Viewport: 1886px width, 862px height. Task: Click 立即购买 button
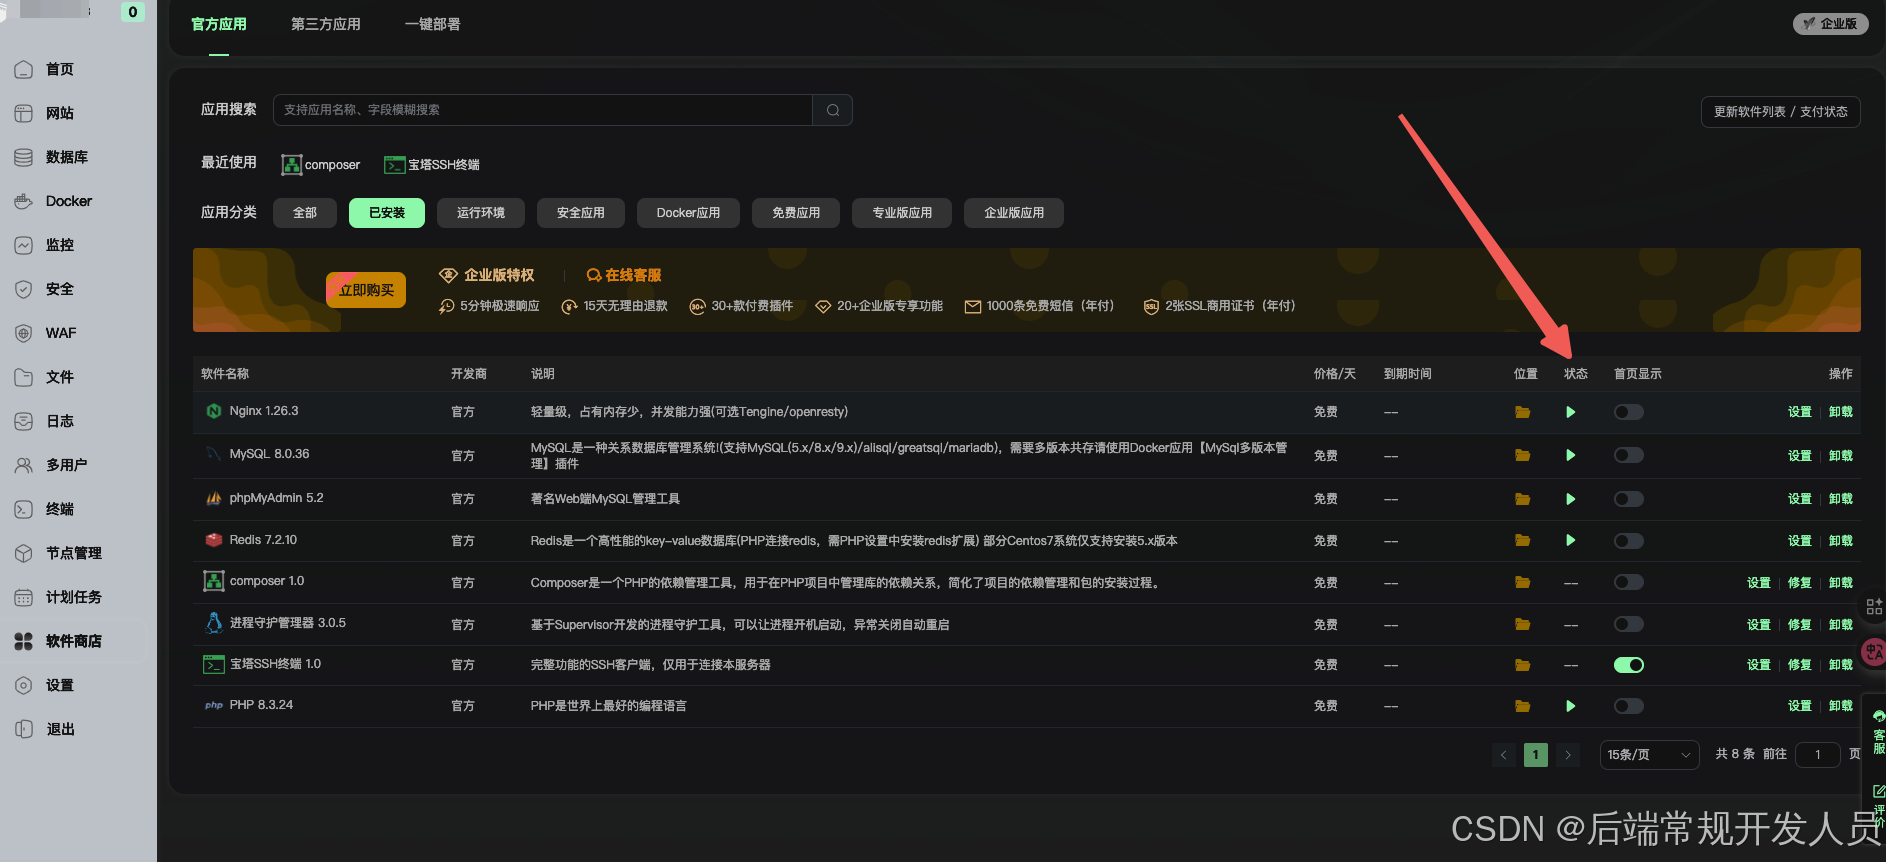[366, 290]
